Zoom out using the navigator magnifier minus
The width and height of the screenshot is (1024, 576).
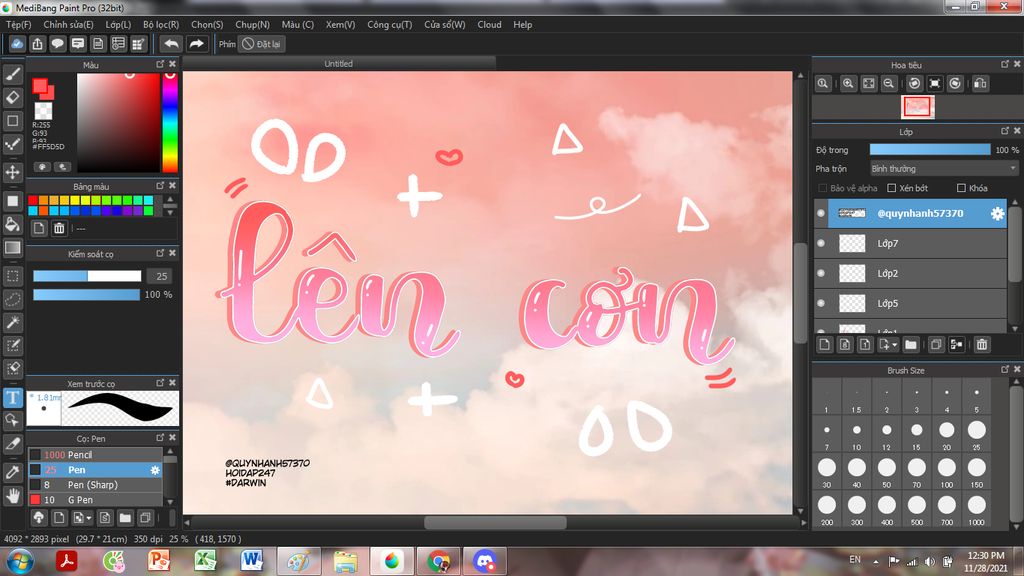click(889, 84)
